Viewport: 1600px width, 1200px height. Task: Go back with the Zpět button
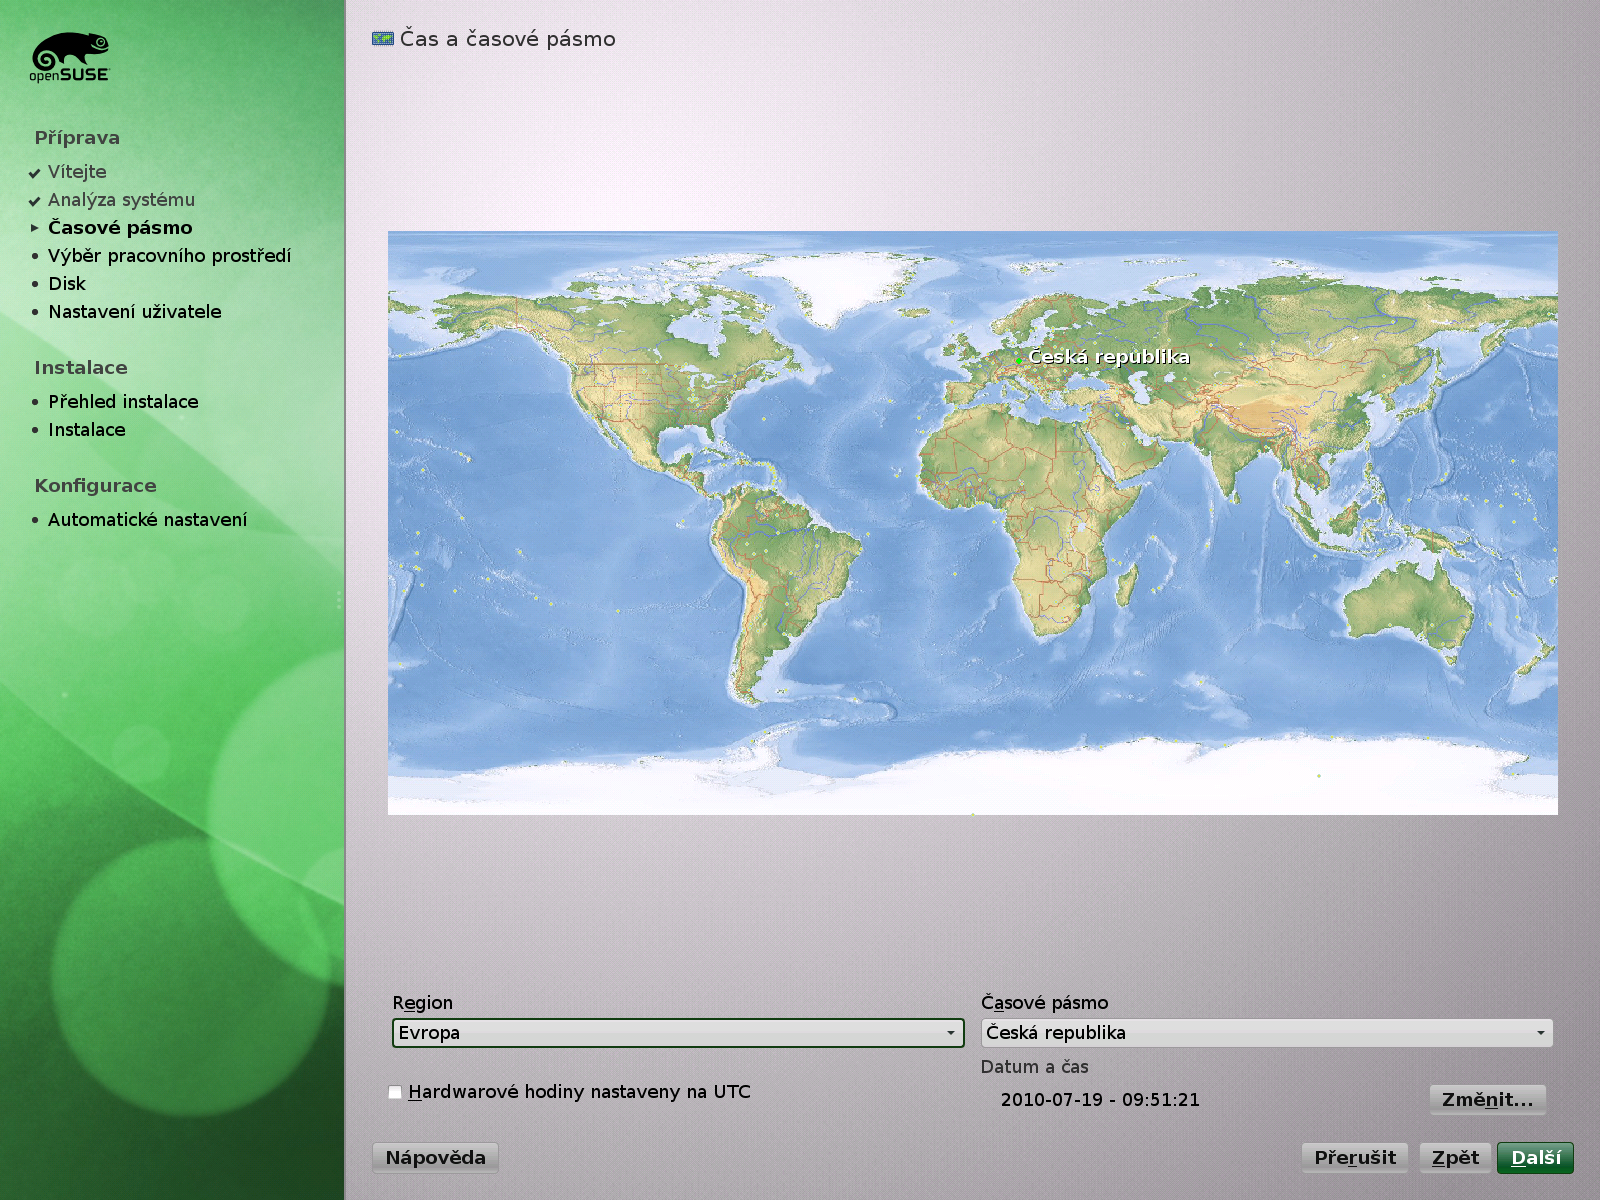point(1454,1158)
